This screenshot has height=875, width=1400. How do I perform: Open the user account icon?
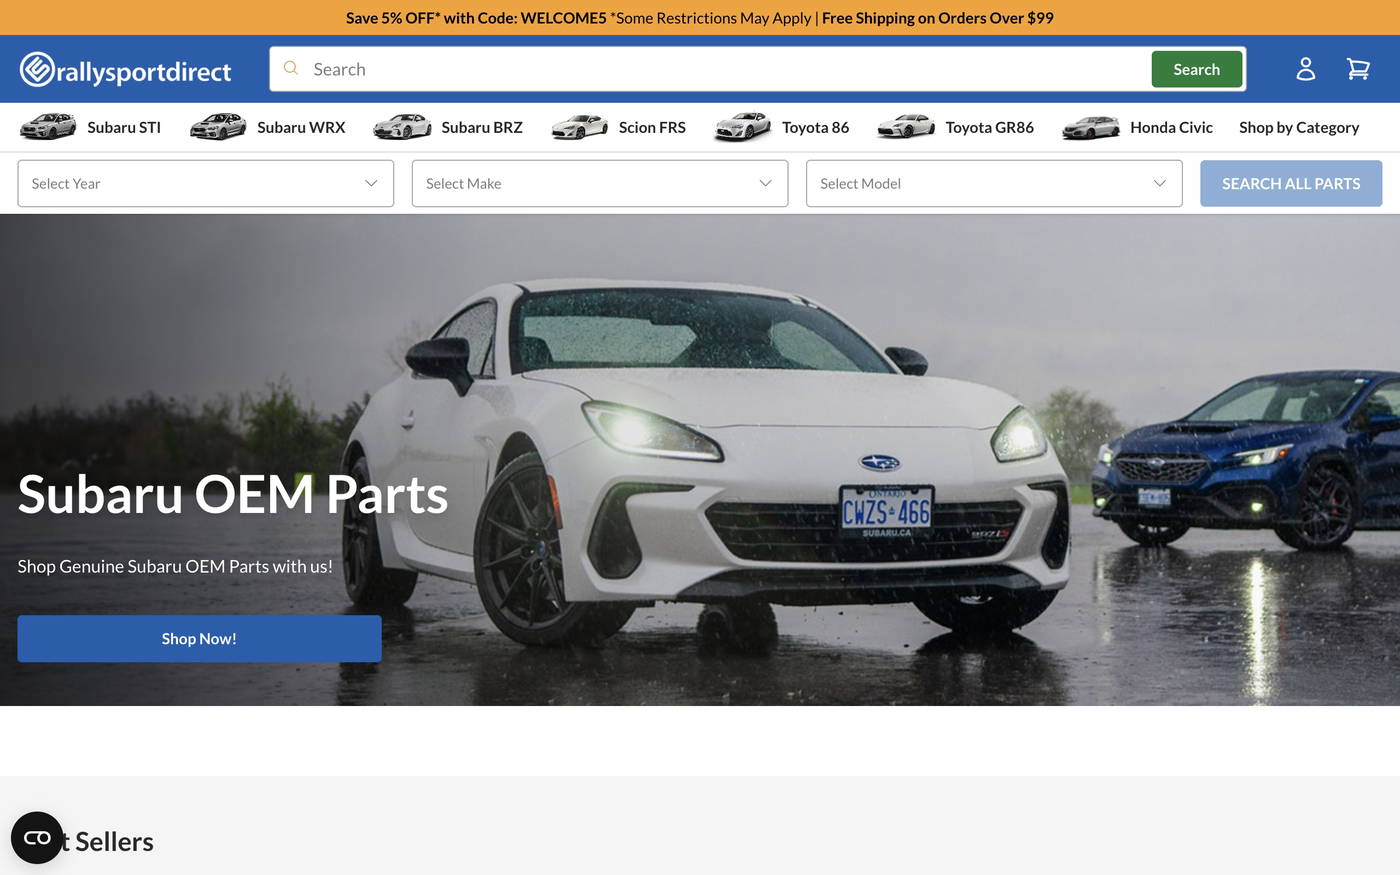point(1303,66)
